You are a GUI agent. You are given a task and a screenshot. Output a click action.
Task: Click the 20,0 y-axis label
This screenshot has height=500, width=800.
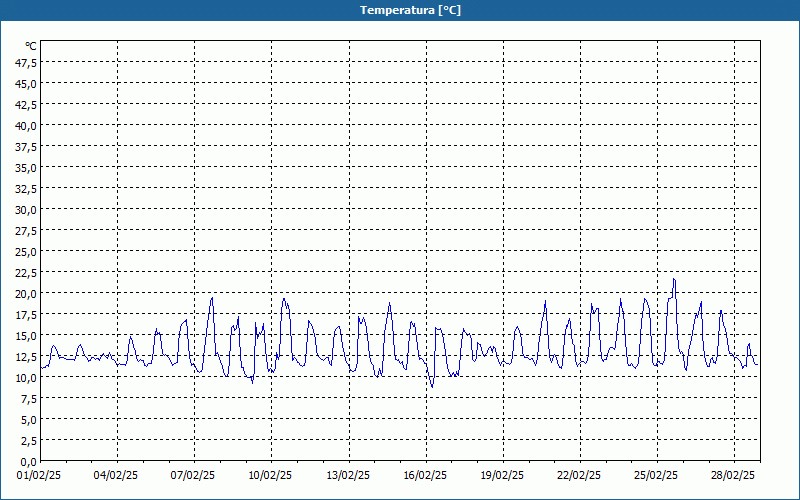26,293
